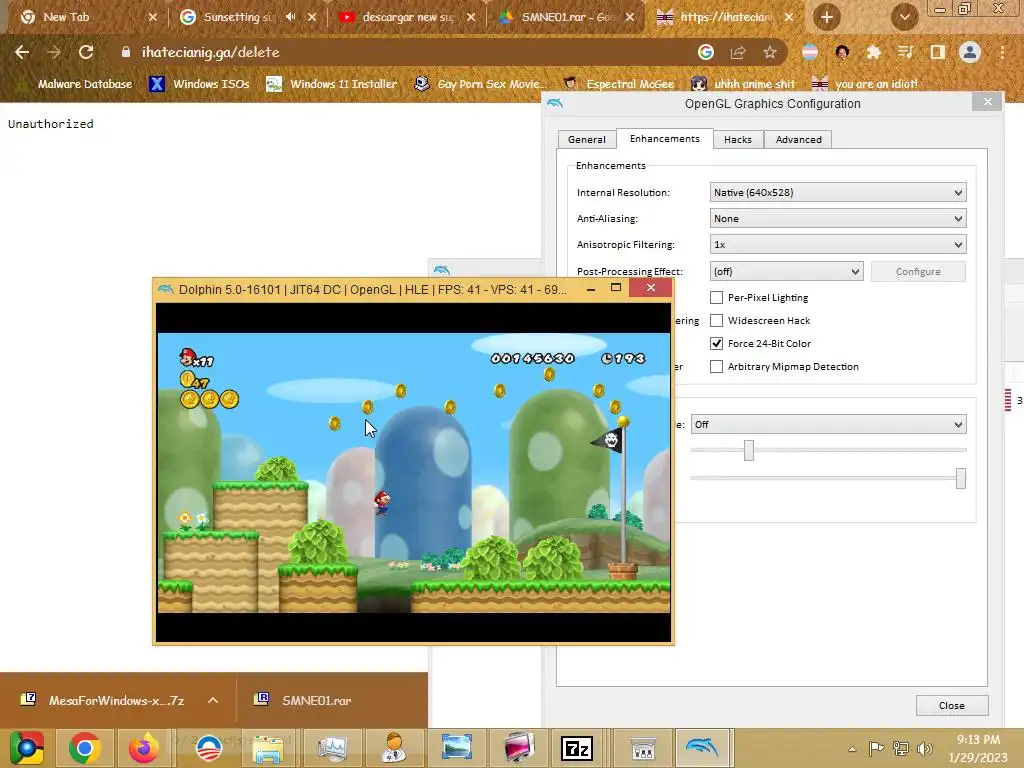1024x768 pixels.
Task: Click the flag extension icon in Chrome toolbar
Action: [x=810, y=52]
